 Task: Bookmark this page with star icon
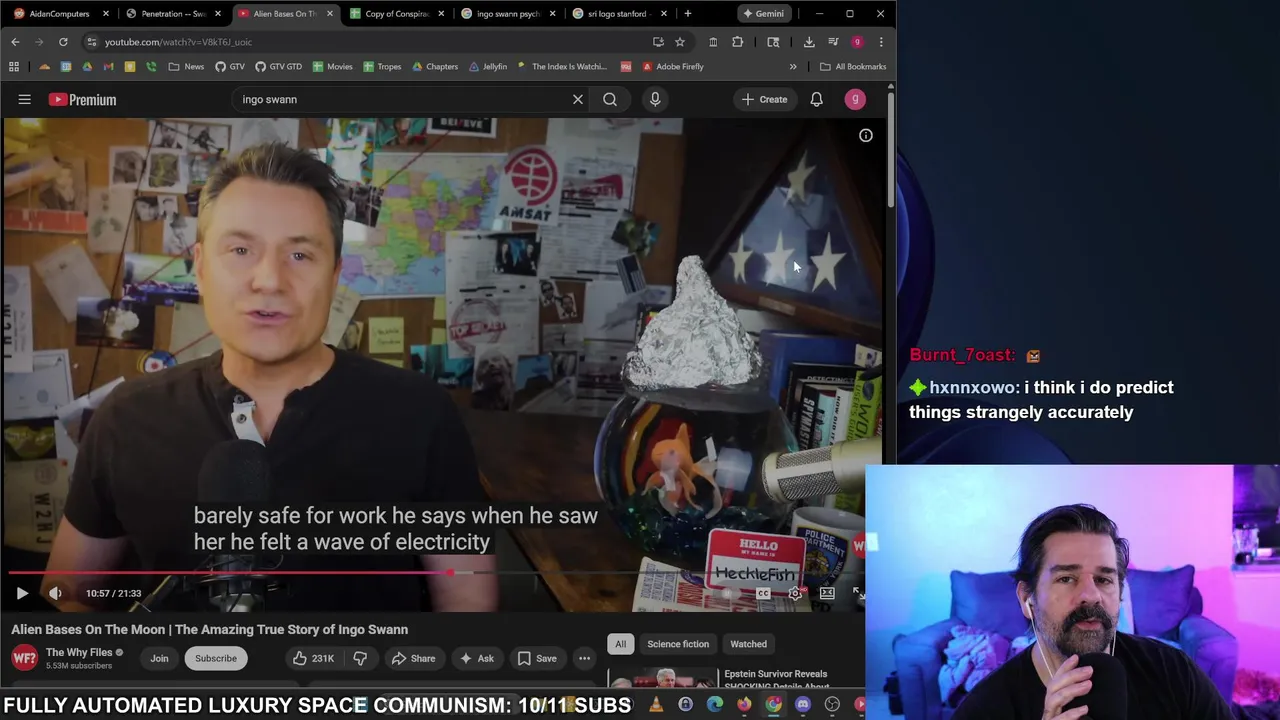point(680,42)
